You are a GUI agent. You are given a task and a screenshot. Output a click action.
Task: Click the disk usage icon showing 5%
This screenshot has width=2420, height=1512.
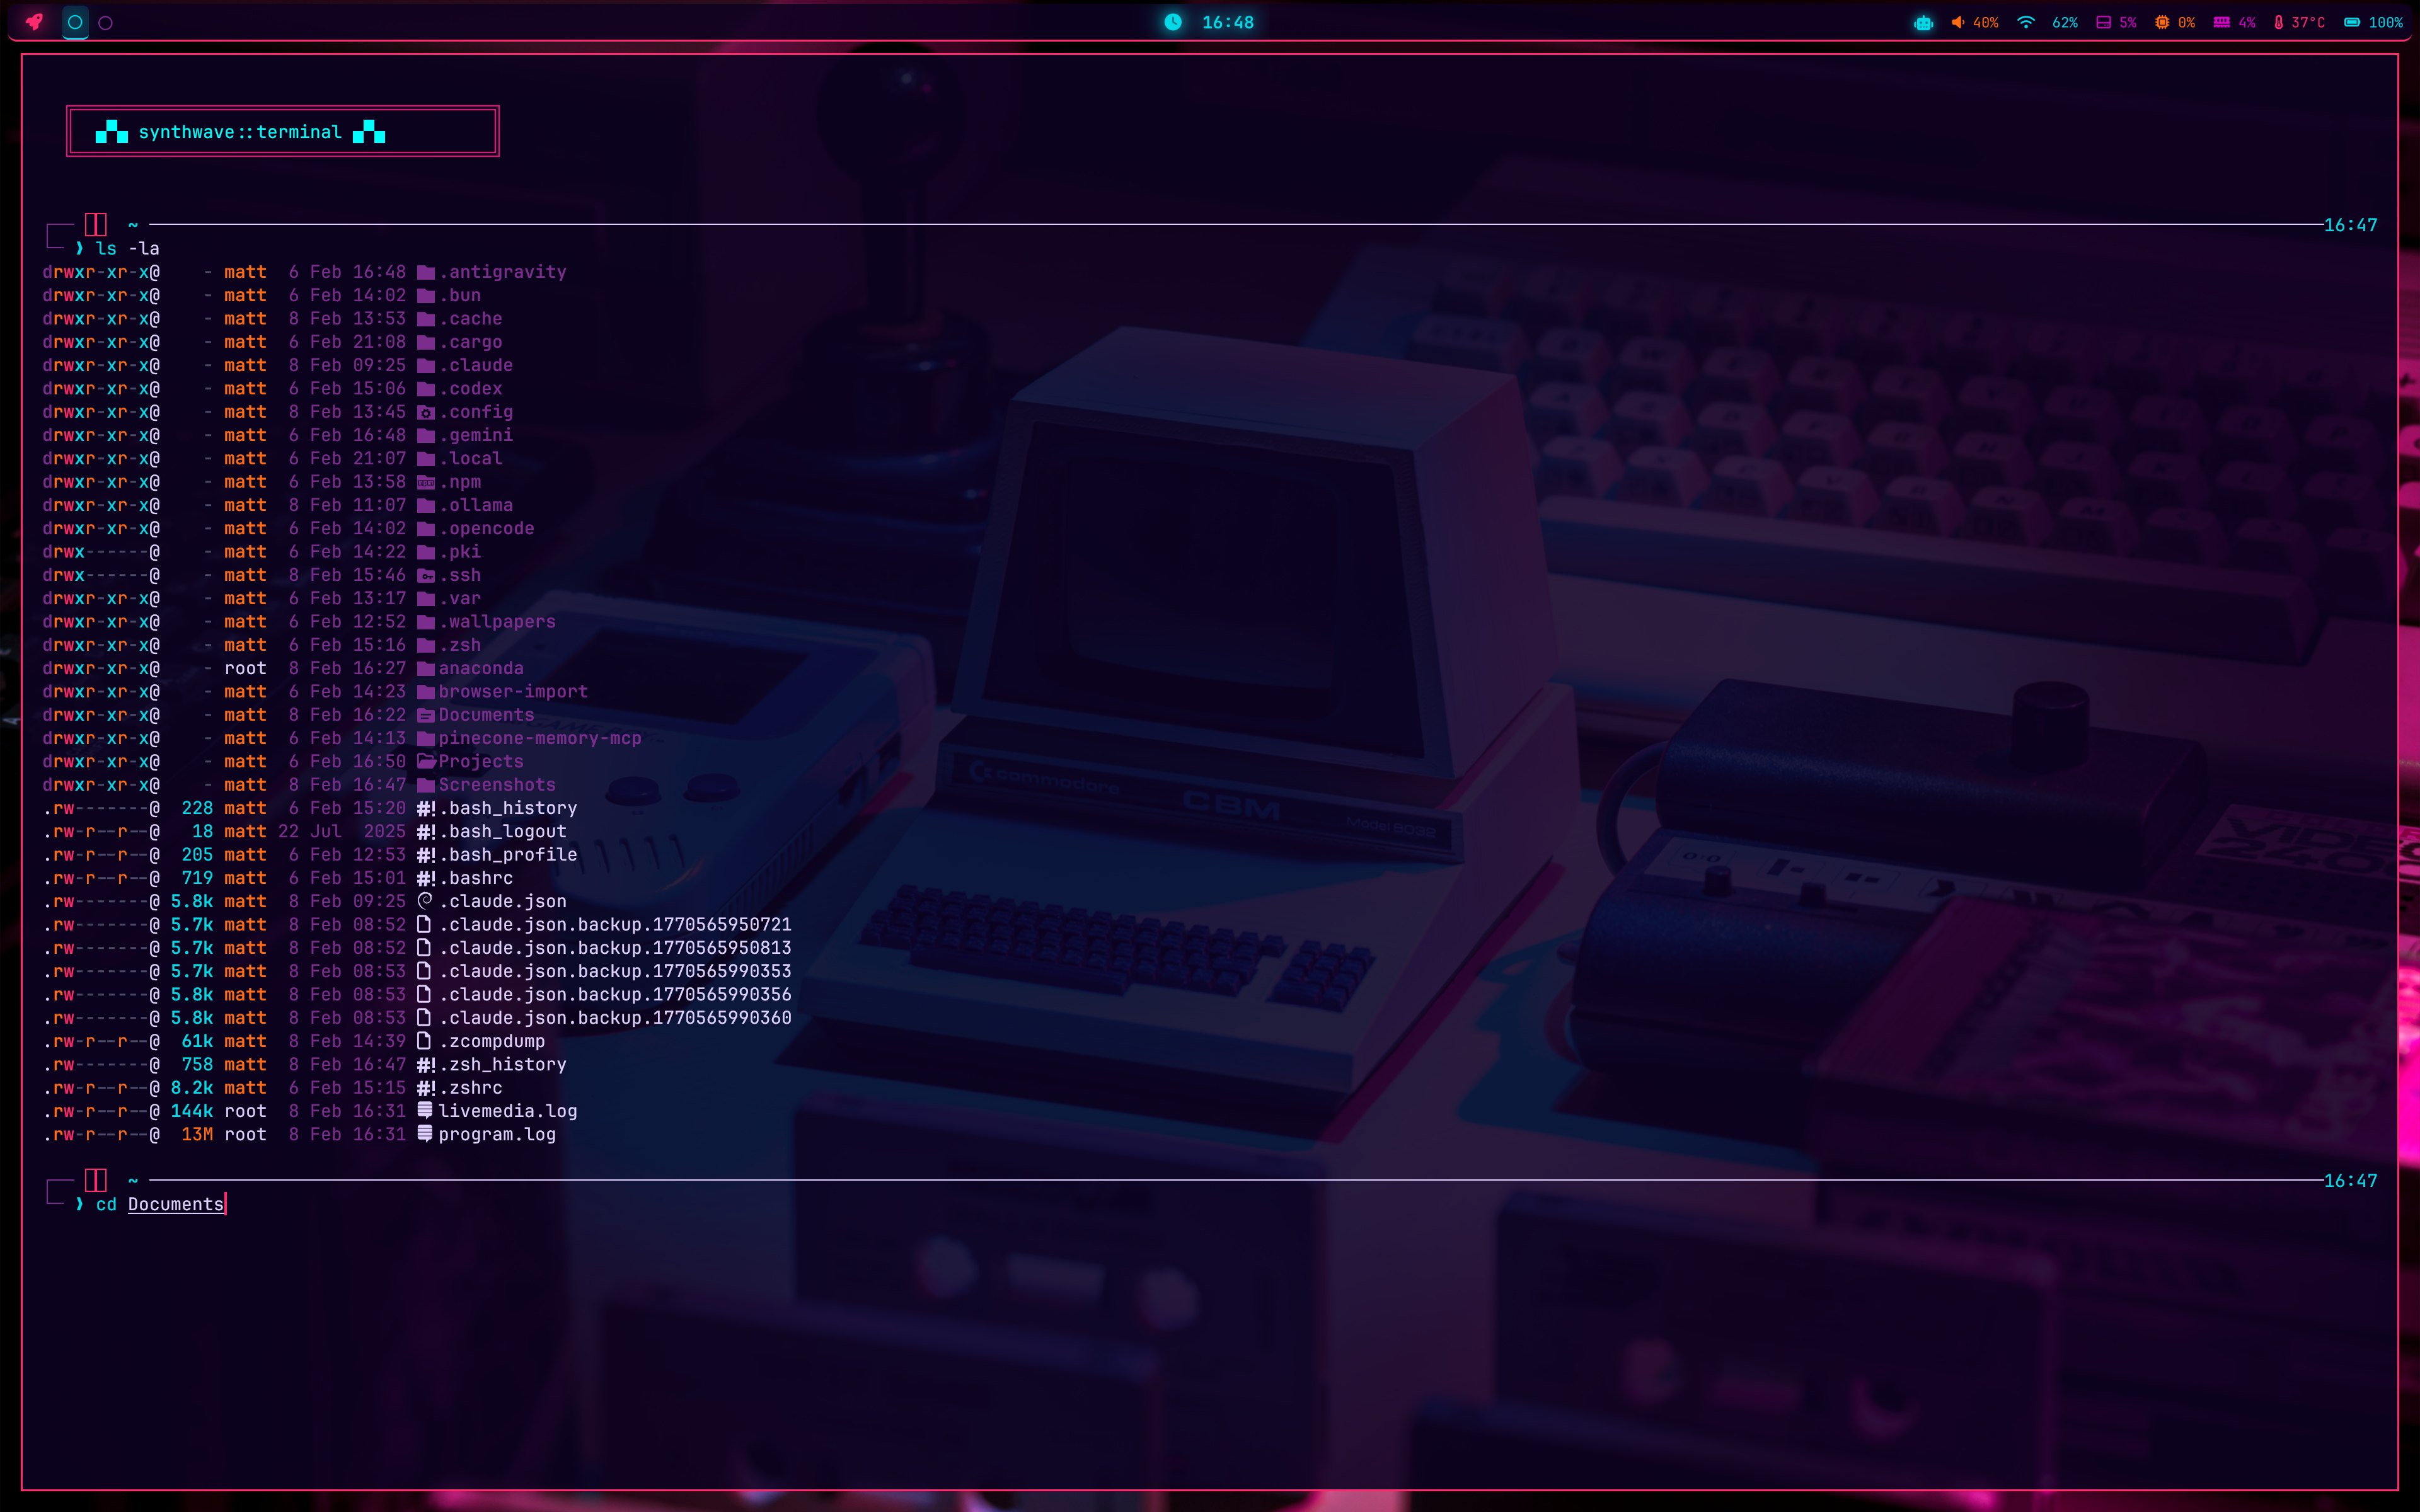coord(2103,23)
